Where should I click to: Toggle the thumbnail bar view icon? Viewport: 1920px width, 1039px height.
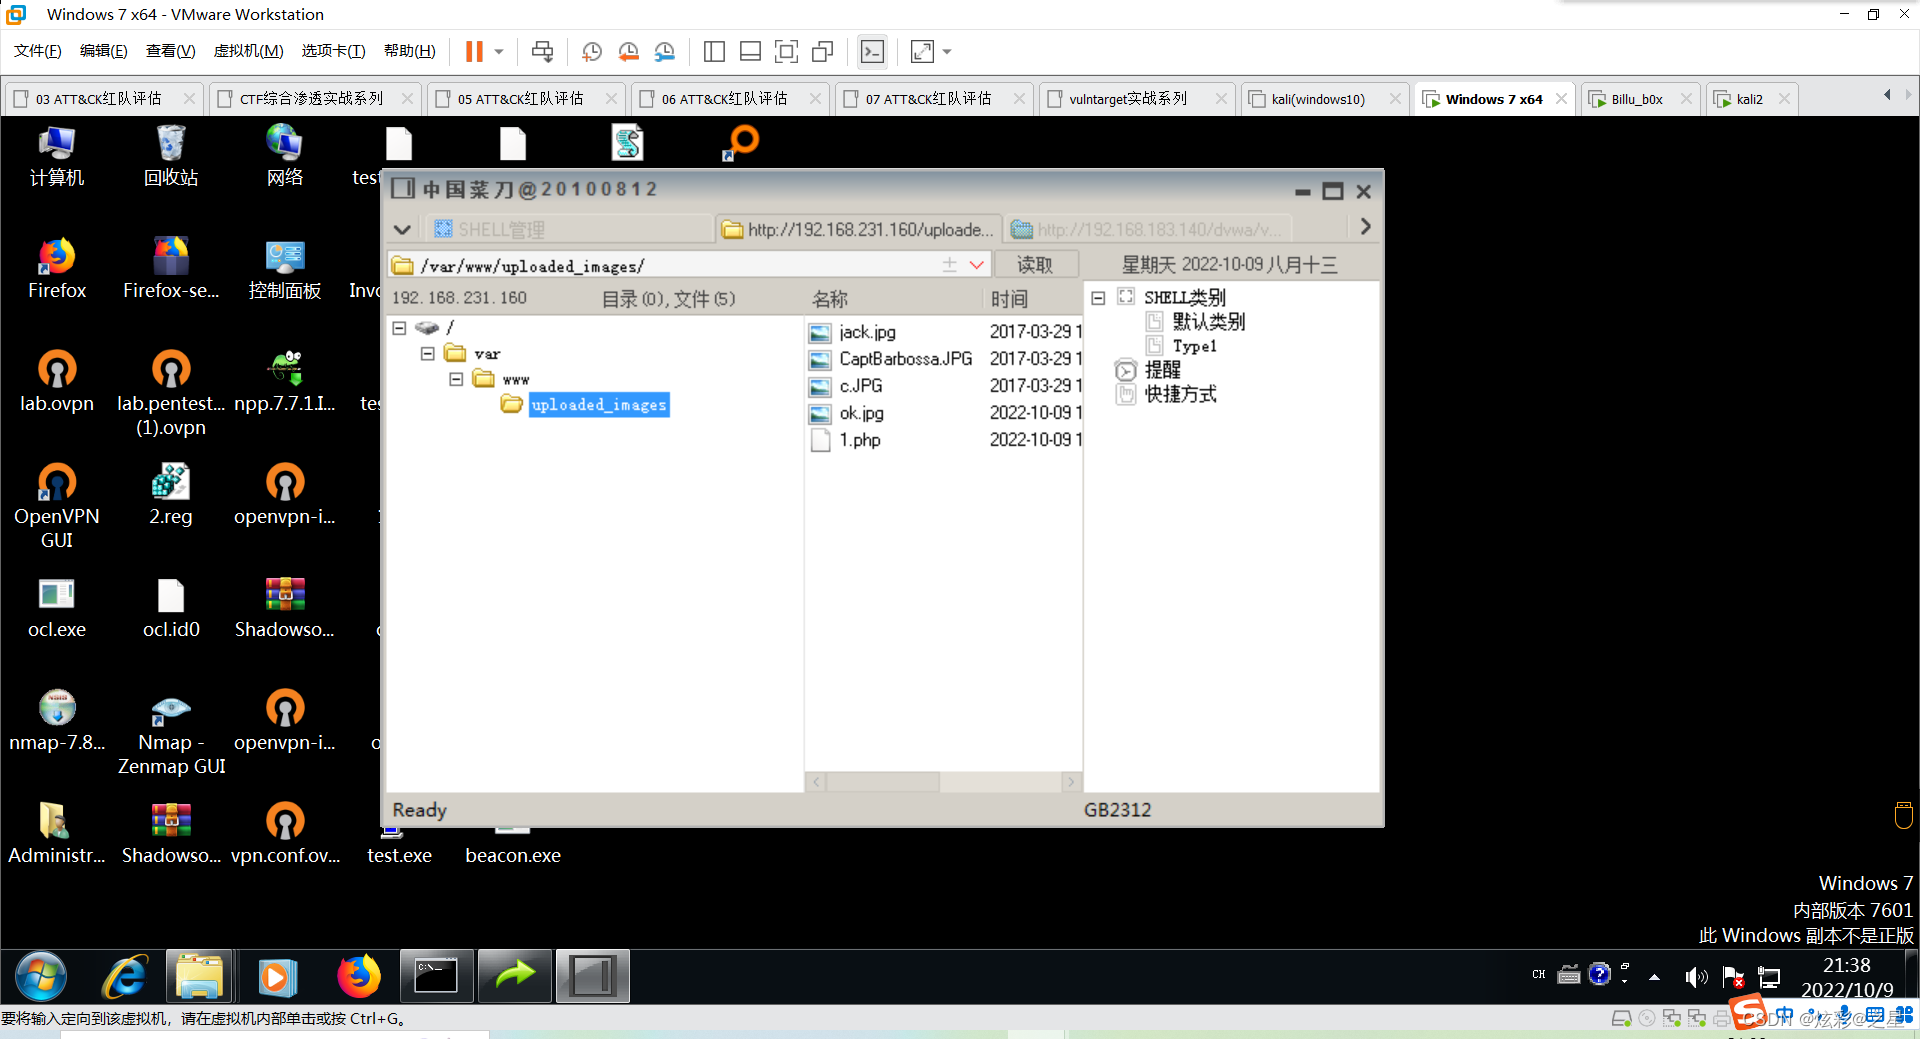point(750,51)
